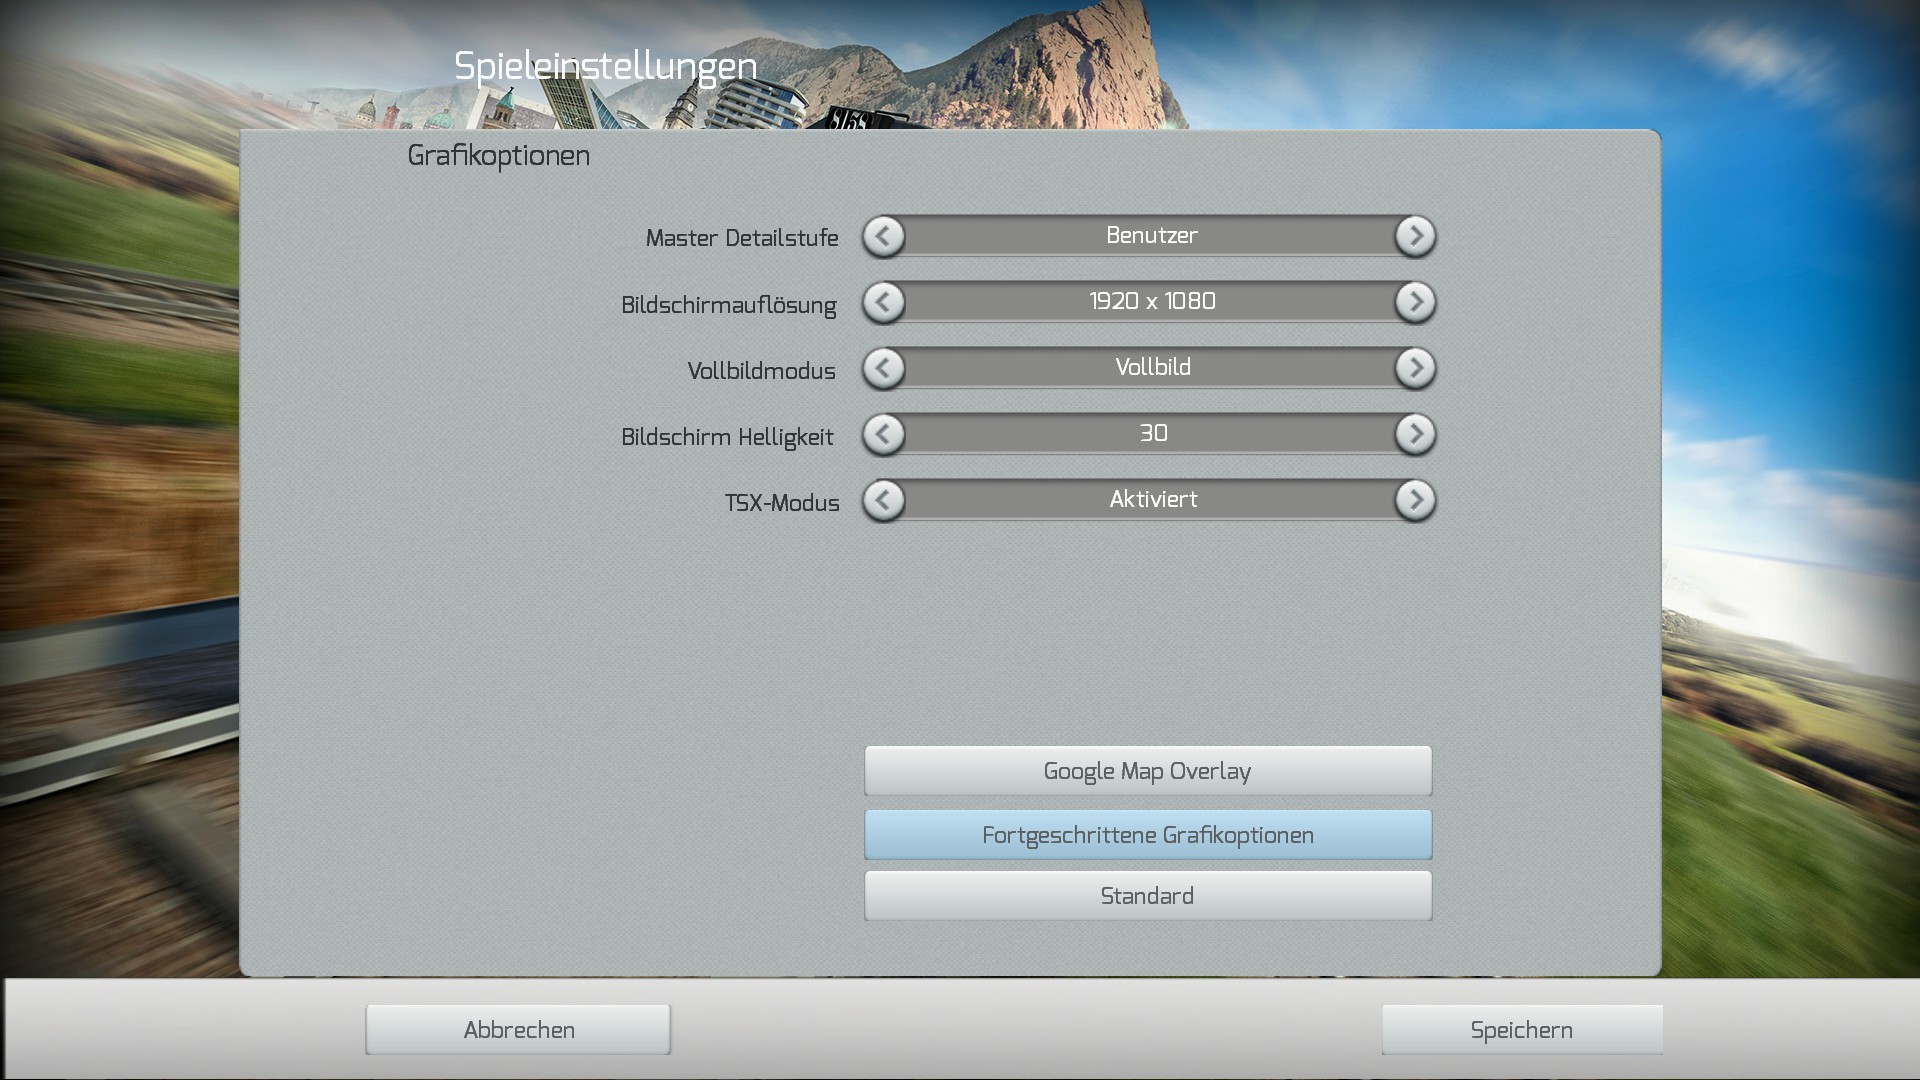This screenshot has height=1080, width=1920.
Task: Toggle TSX-Modus using left arrow
Action: tap(883, 501)
